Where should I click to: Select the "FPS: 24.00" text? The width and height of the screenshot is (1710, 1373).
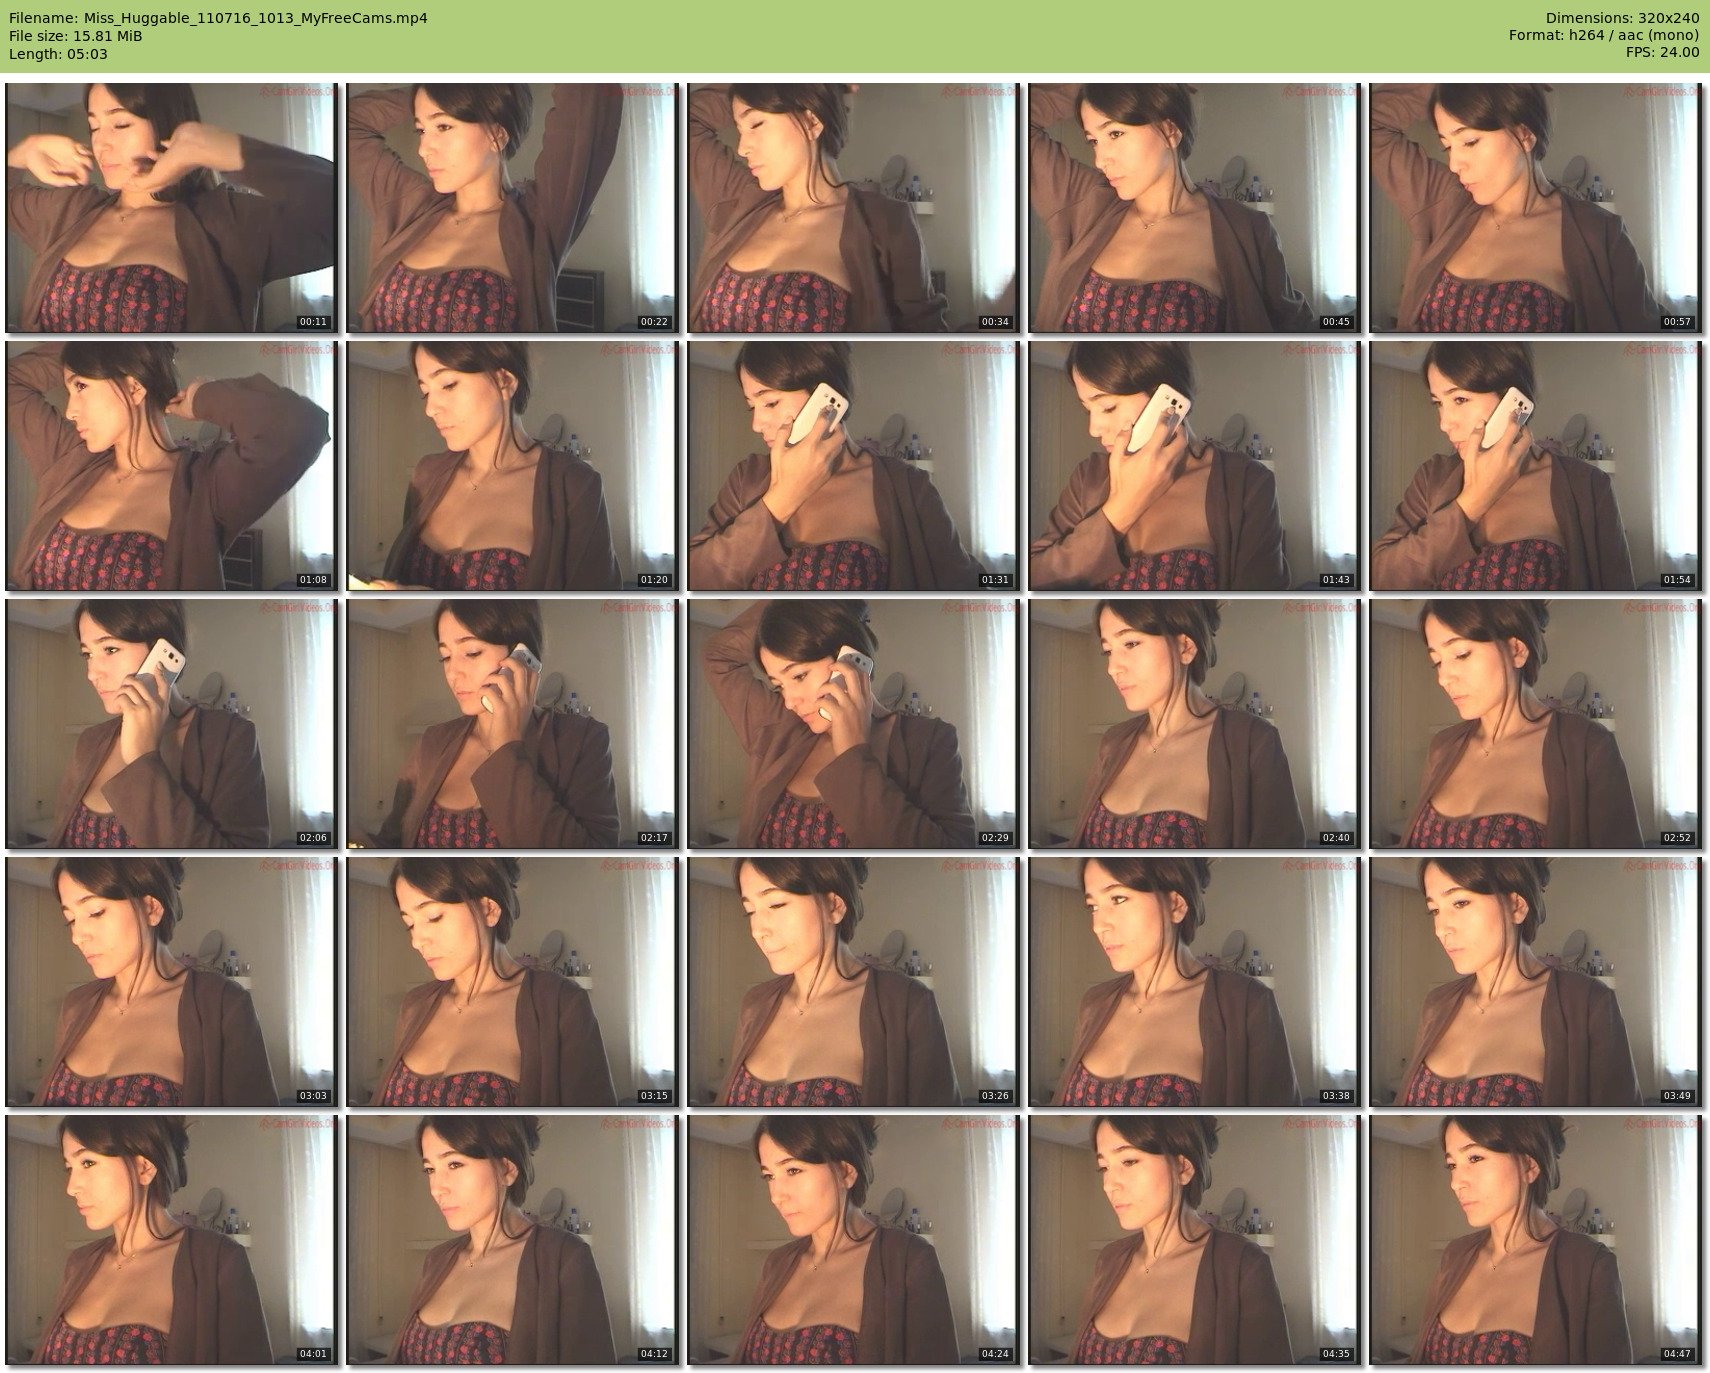coord(1662,54)
